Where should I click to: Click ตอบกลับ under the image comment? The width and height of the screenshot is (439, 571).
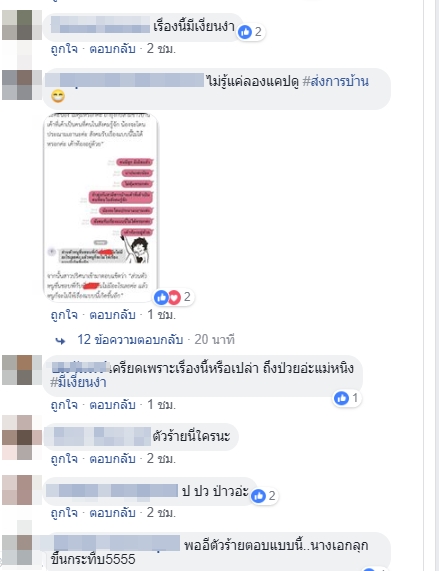click(112, 315)
